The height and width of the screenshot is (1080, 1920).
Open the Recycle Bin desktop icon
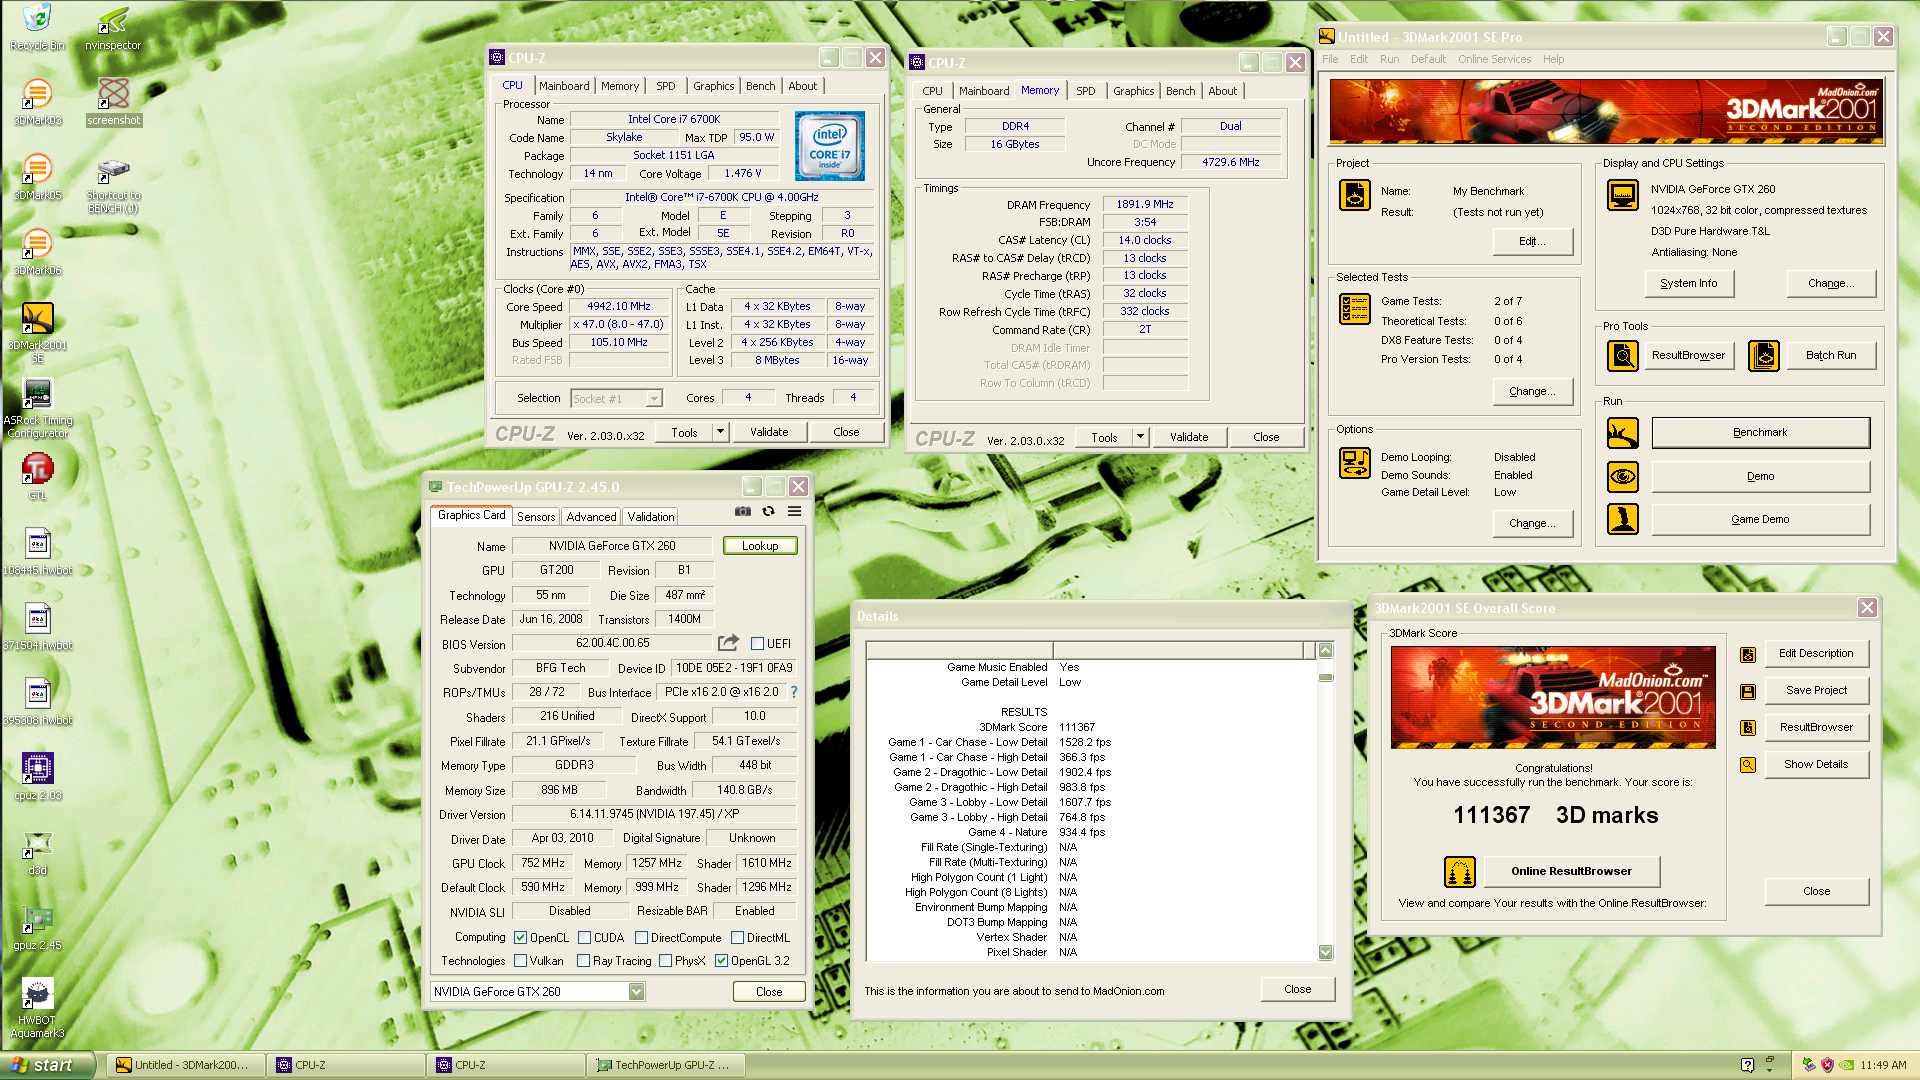37,18
